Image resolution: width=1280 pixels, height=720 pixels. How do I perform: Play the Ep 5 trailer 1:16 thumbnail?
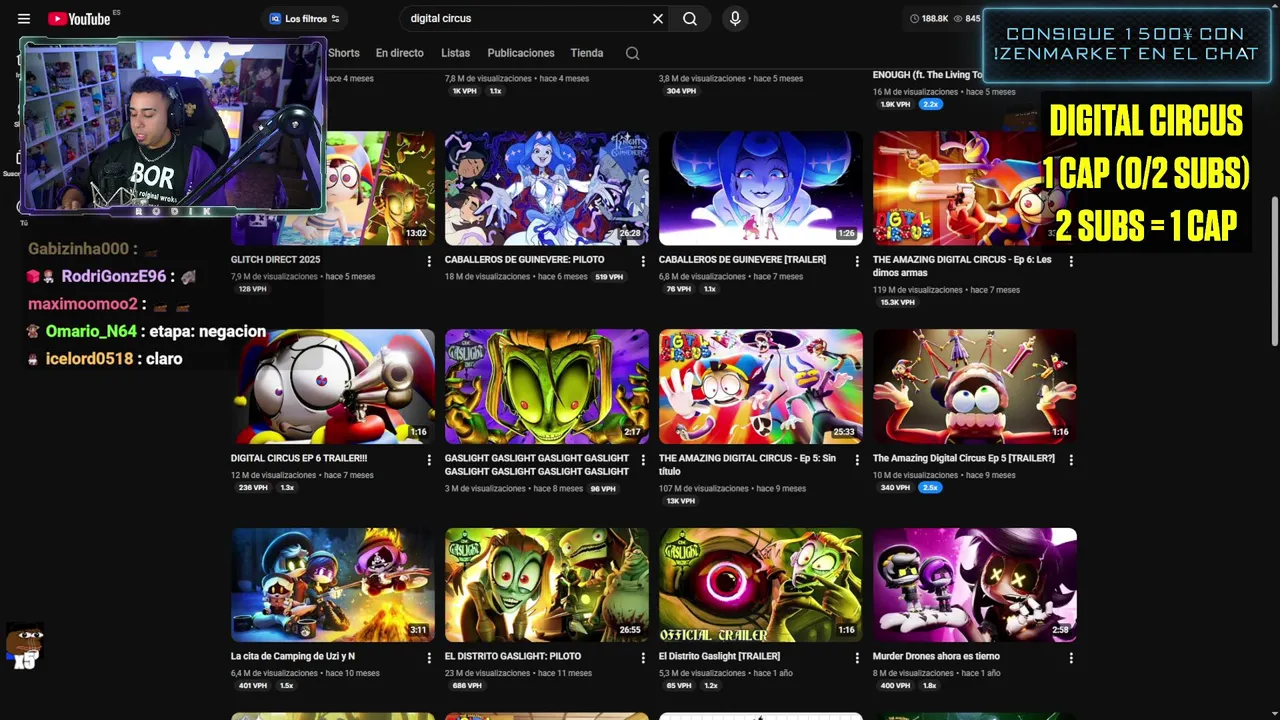tap(975, 386)
